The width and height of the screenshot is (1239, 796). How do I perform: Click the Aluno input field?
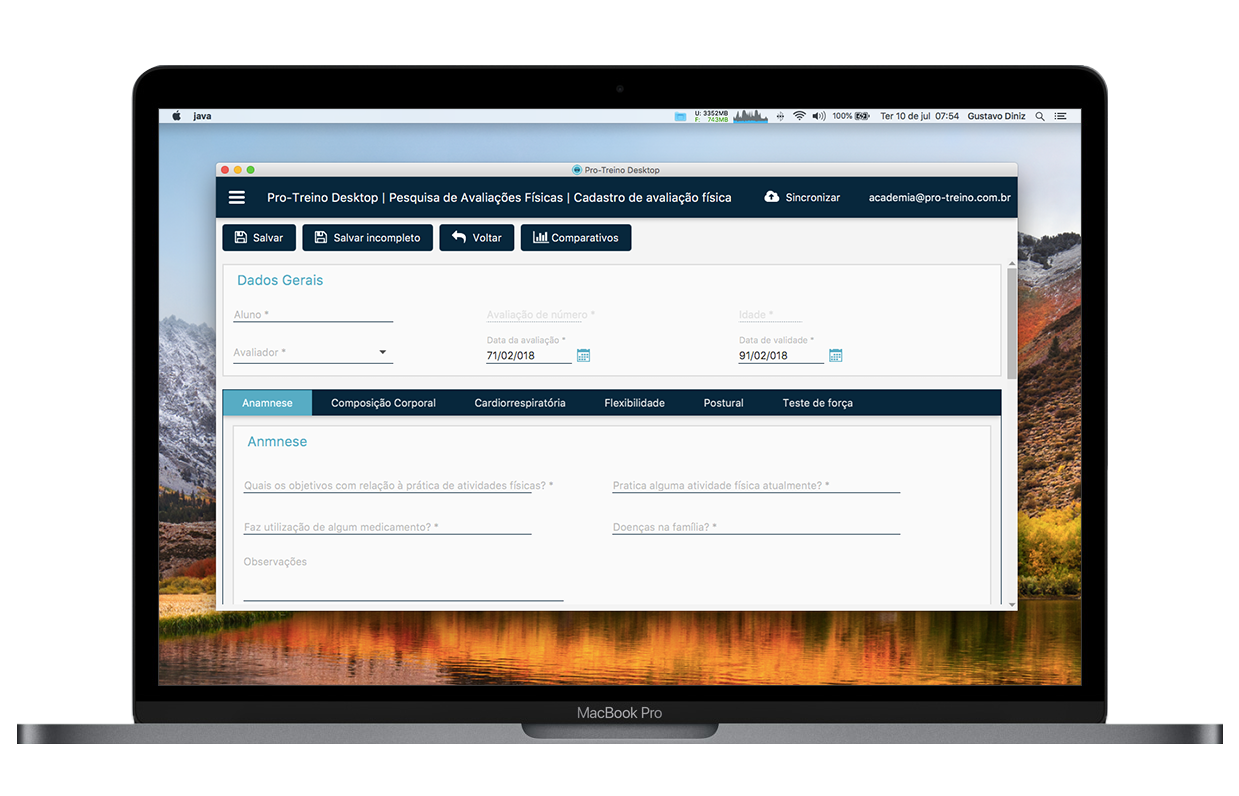click(x=313, y=315)
